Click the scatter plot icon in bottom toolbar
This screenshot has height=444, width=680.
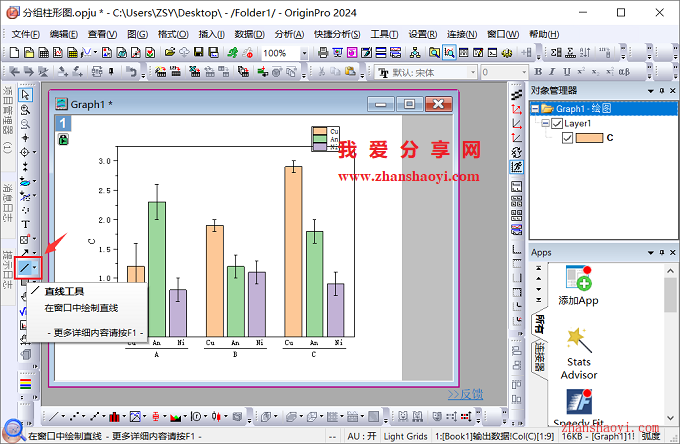[x=74, y=417]
